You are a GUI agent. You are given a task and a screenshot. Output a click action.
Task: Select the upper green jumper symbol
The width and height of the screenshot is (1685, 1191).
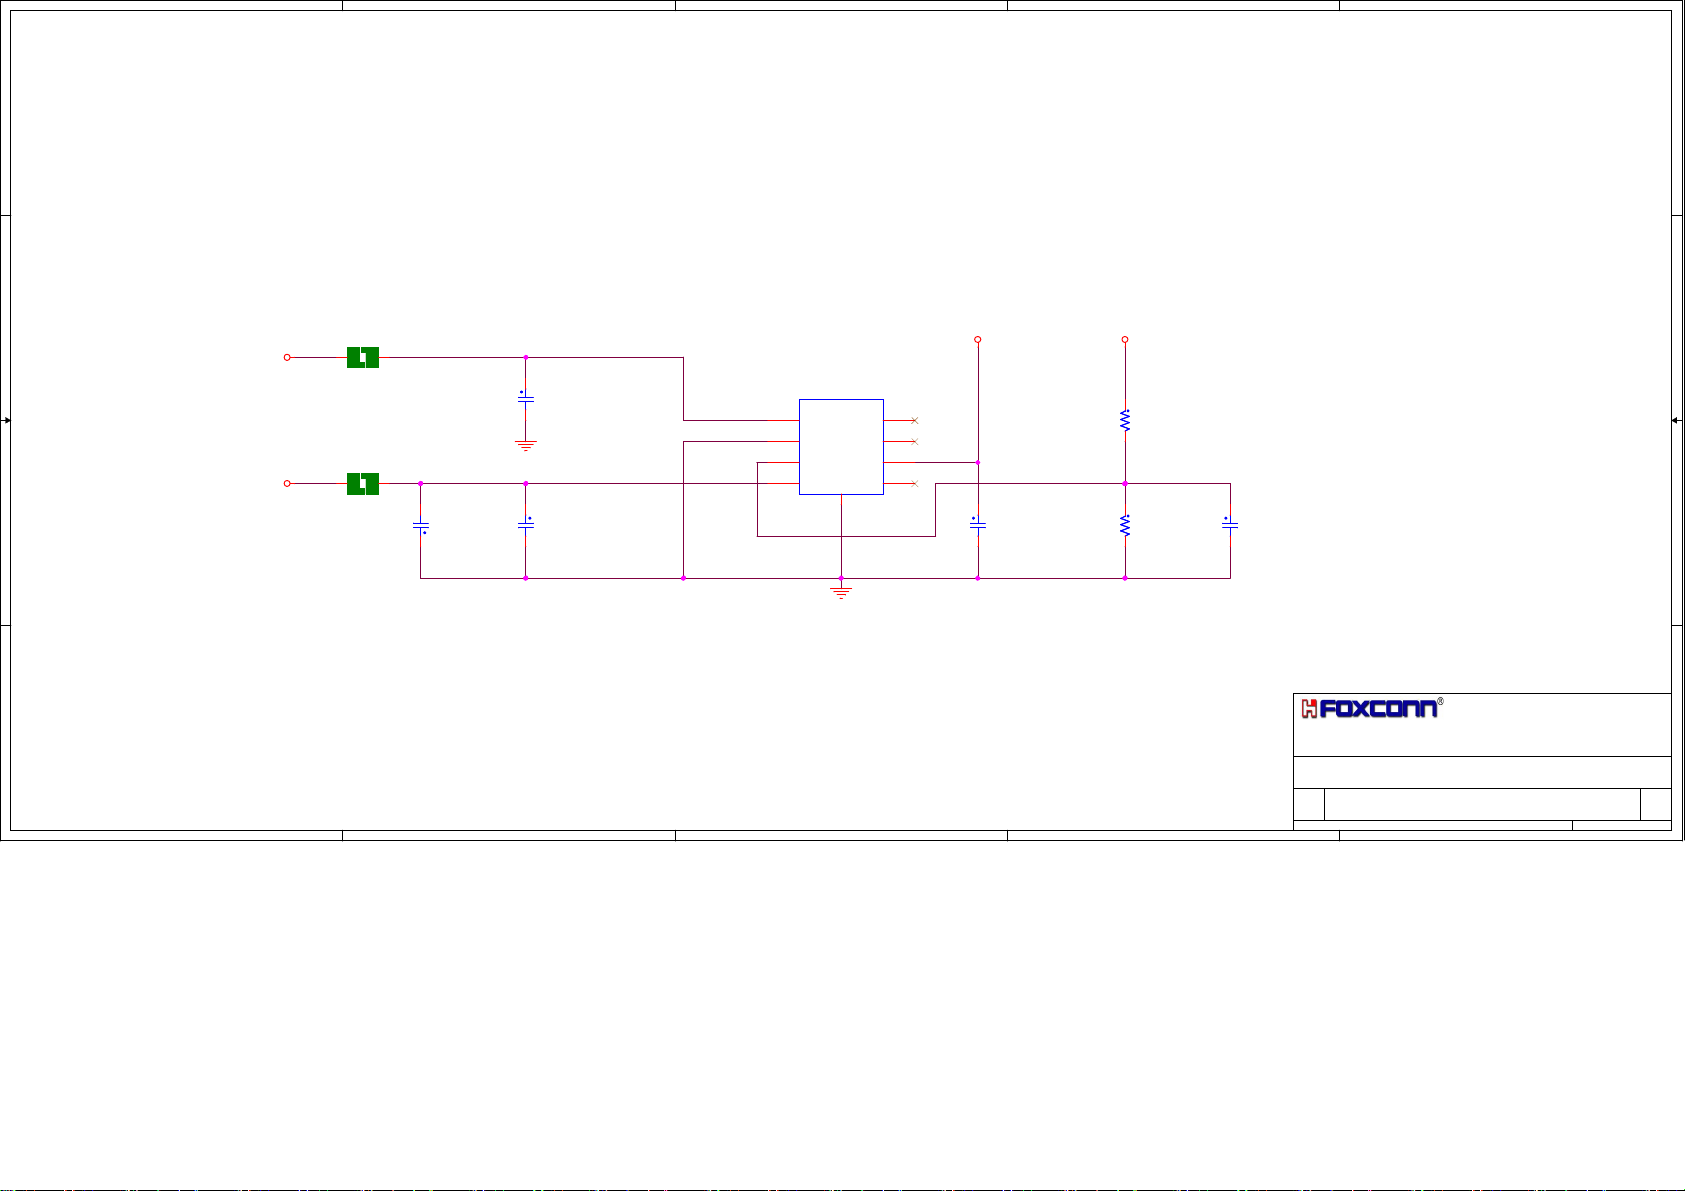pos(363,357)
